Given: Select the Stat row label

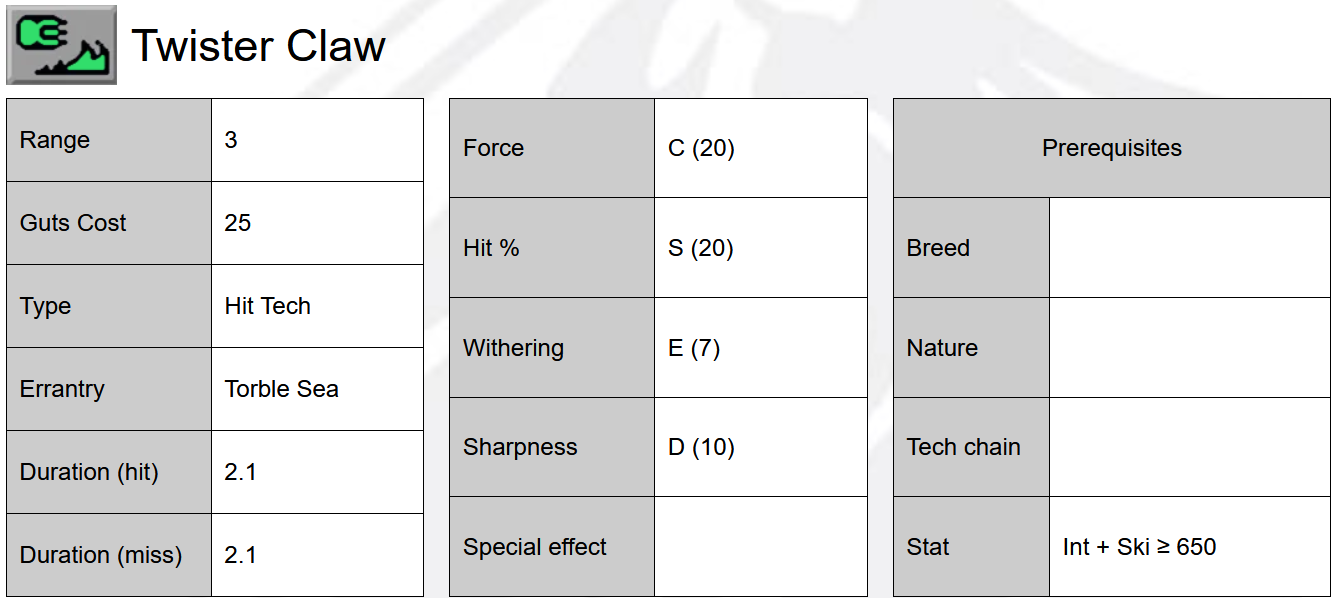Looking at the screenshot, I should [971, 547].
